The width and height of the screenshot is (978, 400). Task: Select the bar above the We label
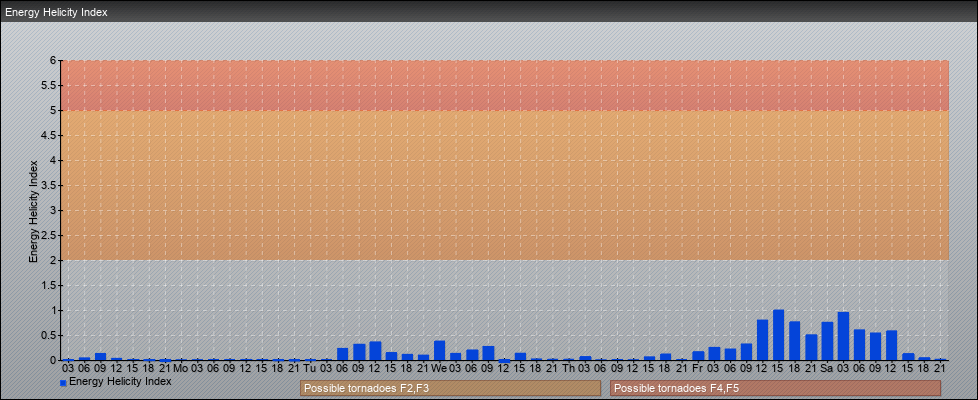pos(440,351)
